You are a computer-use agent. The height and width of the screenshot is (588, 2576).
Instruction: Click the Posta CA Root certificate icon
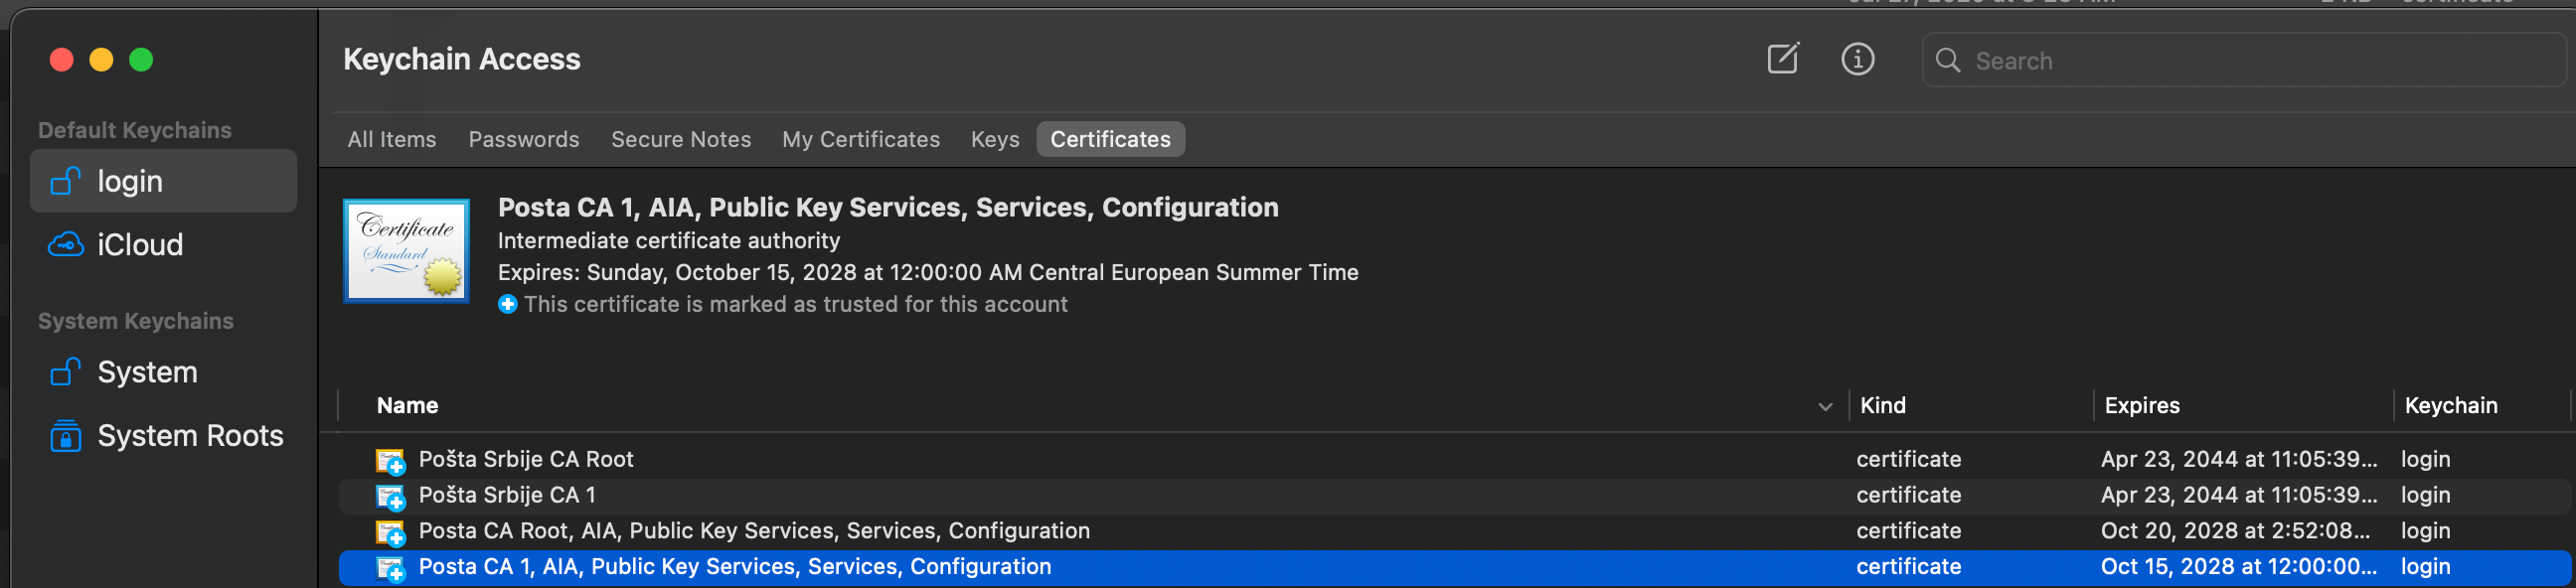(390, 532)
